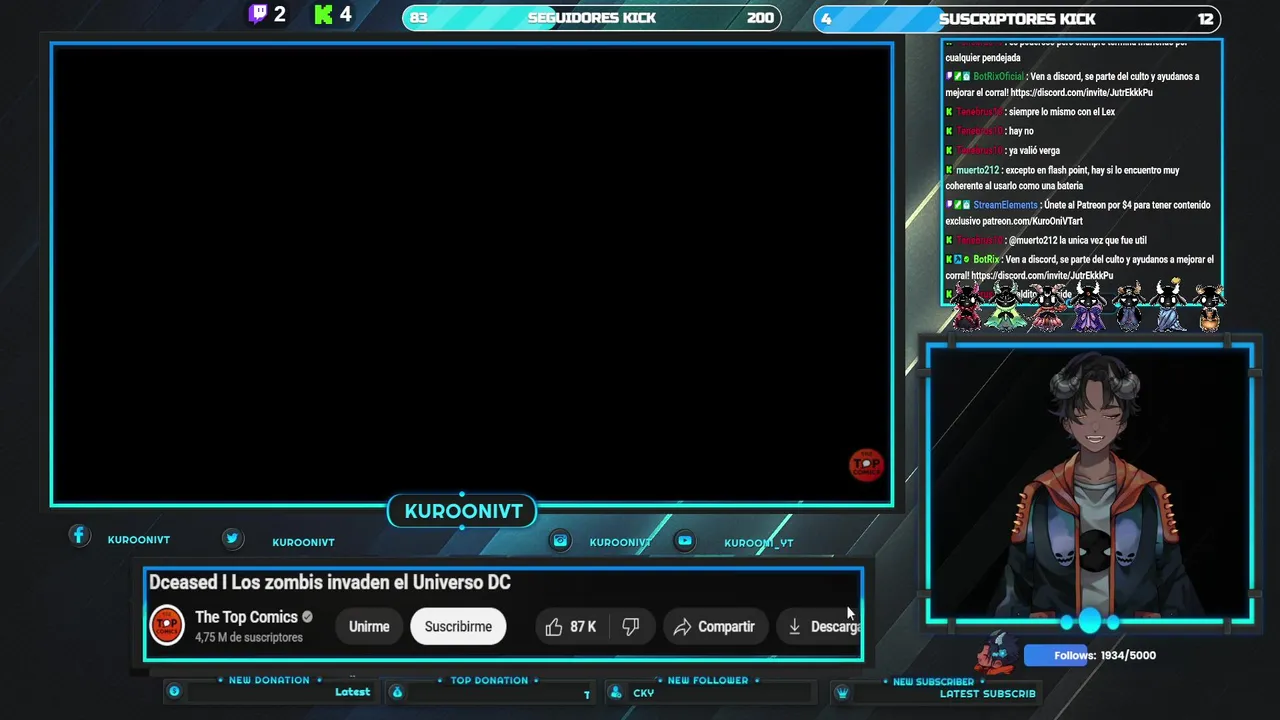1280x720 pixels.
Task: Click the Seguidores Kick progress bar
Action: click(x=591, y=18)
